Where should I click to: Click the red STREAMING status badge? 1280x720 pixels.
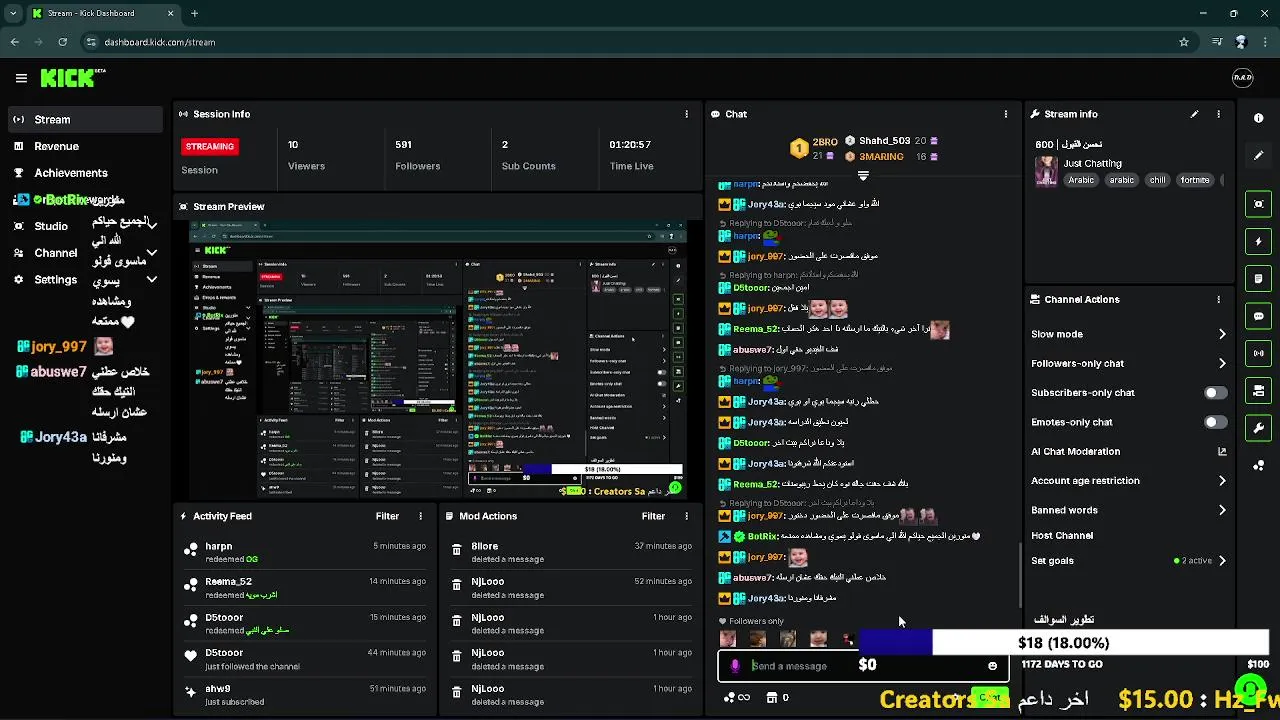[x=209, y=146]
